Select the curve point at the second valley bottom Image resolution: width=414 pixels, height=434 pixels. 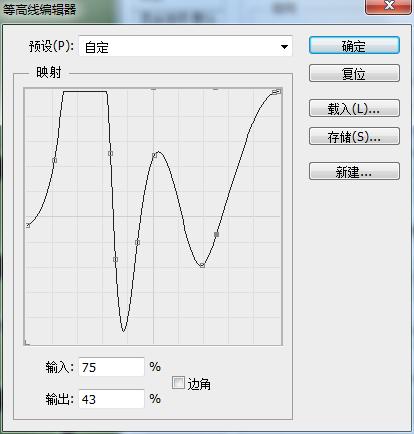(x=202, y=265)
